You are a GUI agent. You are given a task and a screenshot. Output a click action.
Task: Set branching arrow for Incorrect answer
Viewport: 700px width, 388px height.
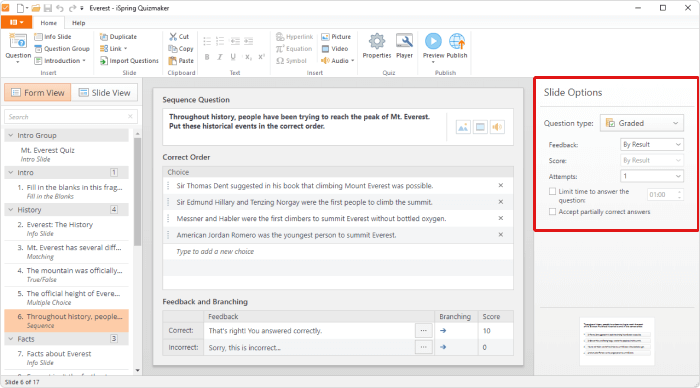(443, 347)
